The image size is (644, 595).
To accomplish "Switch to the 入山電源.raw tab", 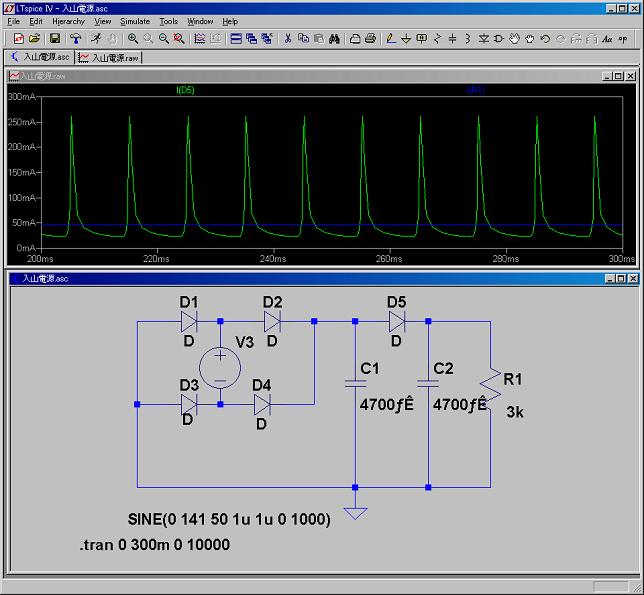I will pos(109,57).
